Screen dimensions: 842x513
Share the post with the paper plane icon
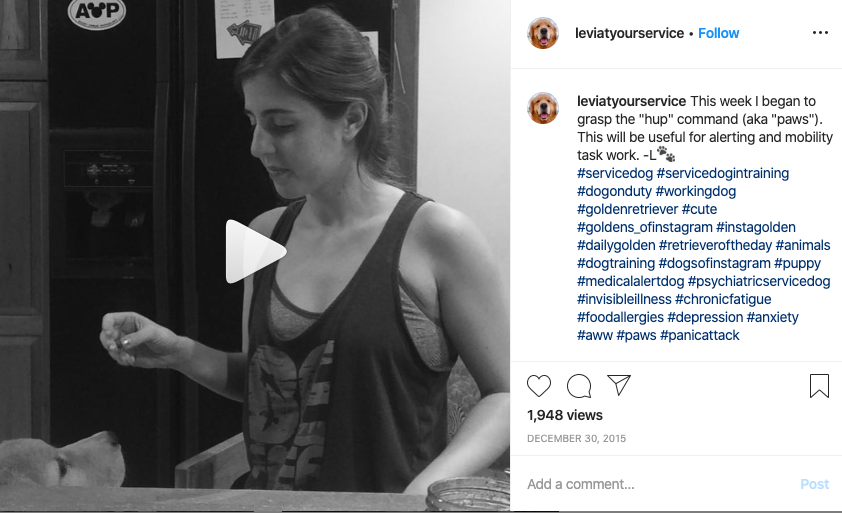point(619,385)
